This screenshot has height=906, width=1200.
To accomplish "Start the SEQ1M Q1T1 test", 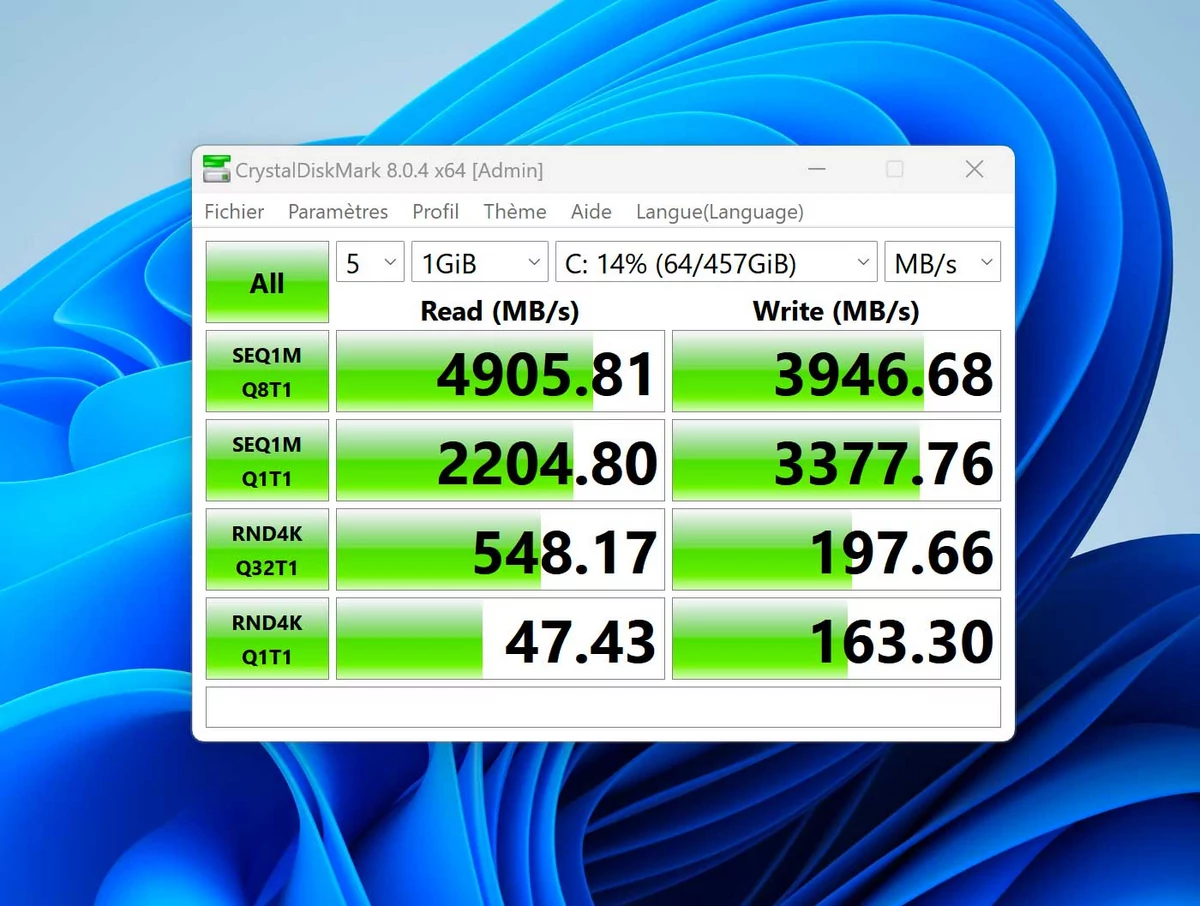I will [267, 460].
